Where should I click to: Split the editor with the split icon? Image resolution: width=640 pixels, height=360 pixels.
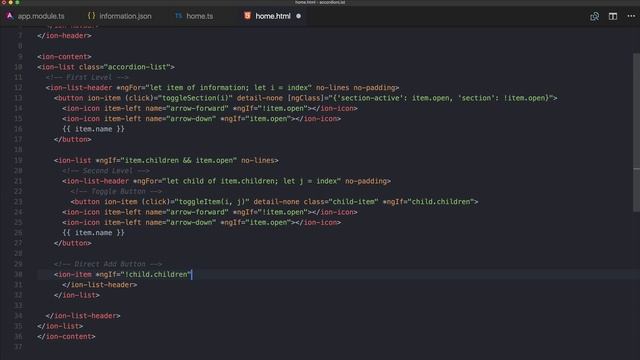(x=613, y=16)
